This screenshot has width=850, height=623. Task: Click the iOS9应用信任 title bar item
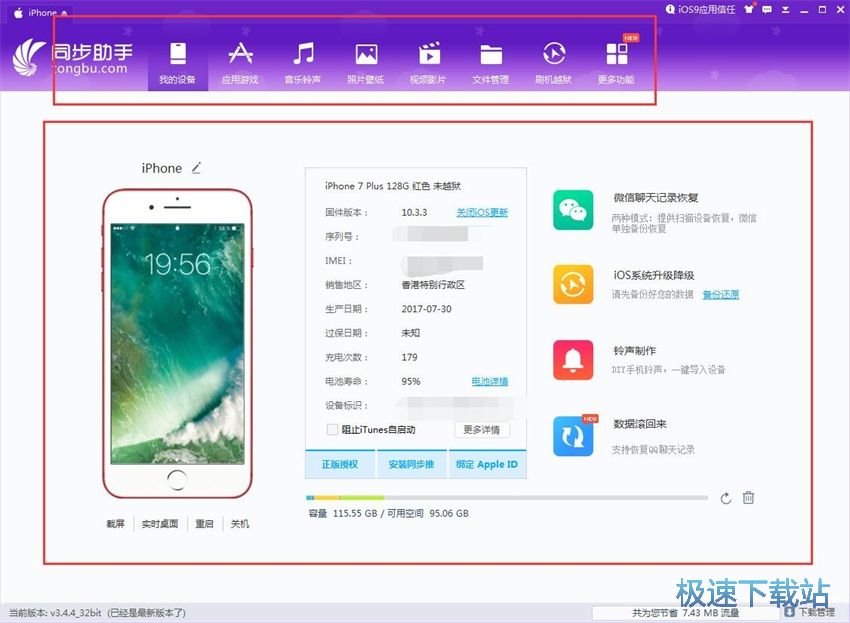[x=700, y=9]
